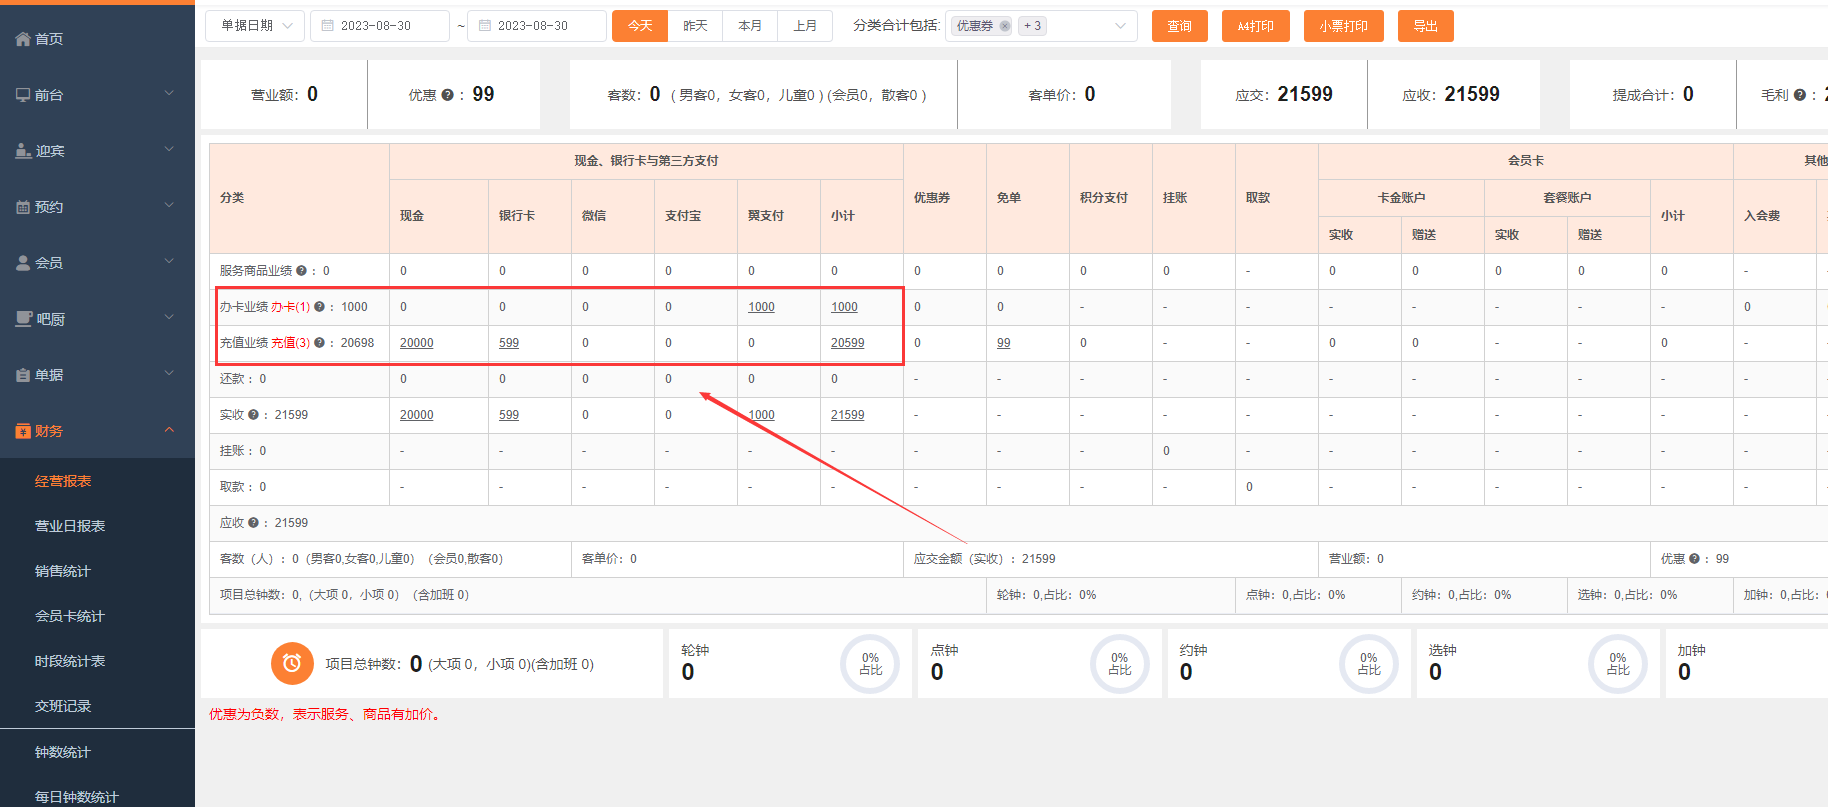Click the 首页 home icon

pos(23,39)
